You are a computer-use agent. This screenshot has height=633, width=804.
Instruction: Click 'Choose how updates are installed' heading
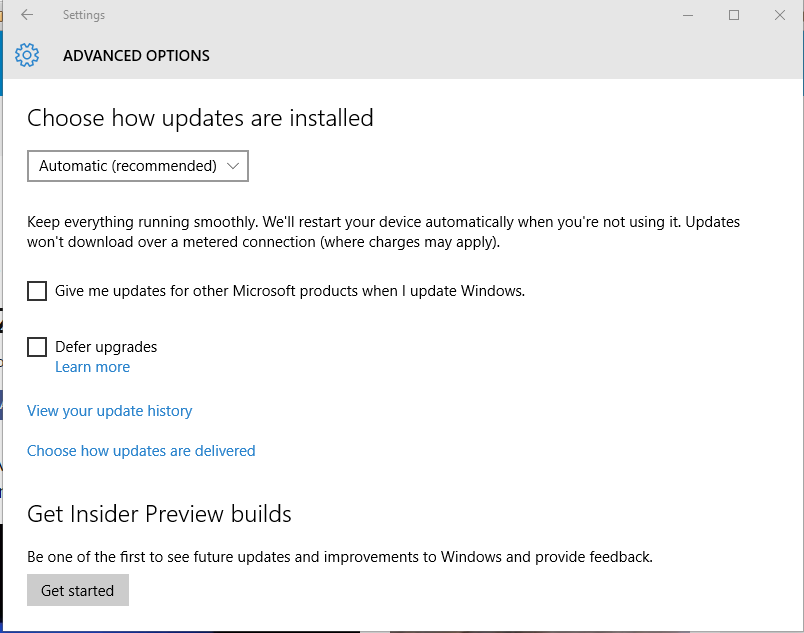[x=200, y=118]
